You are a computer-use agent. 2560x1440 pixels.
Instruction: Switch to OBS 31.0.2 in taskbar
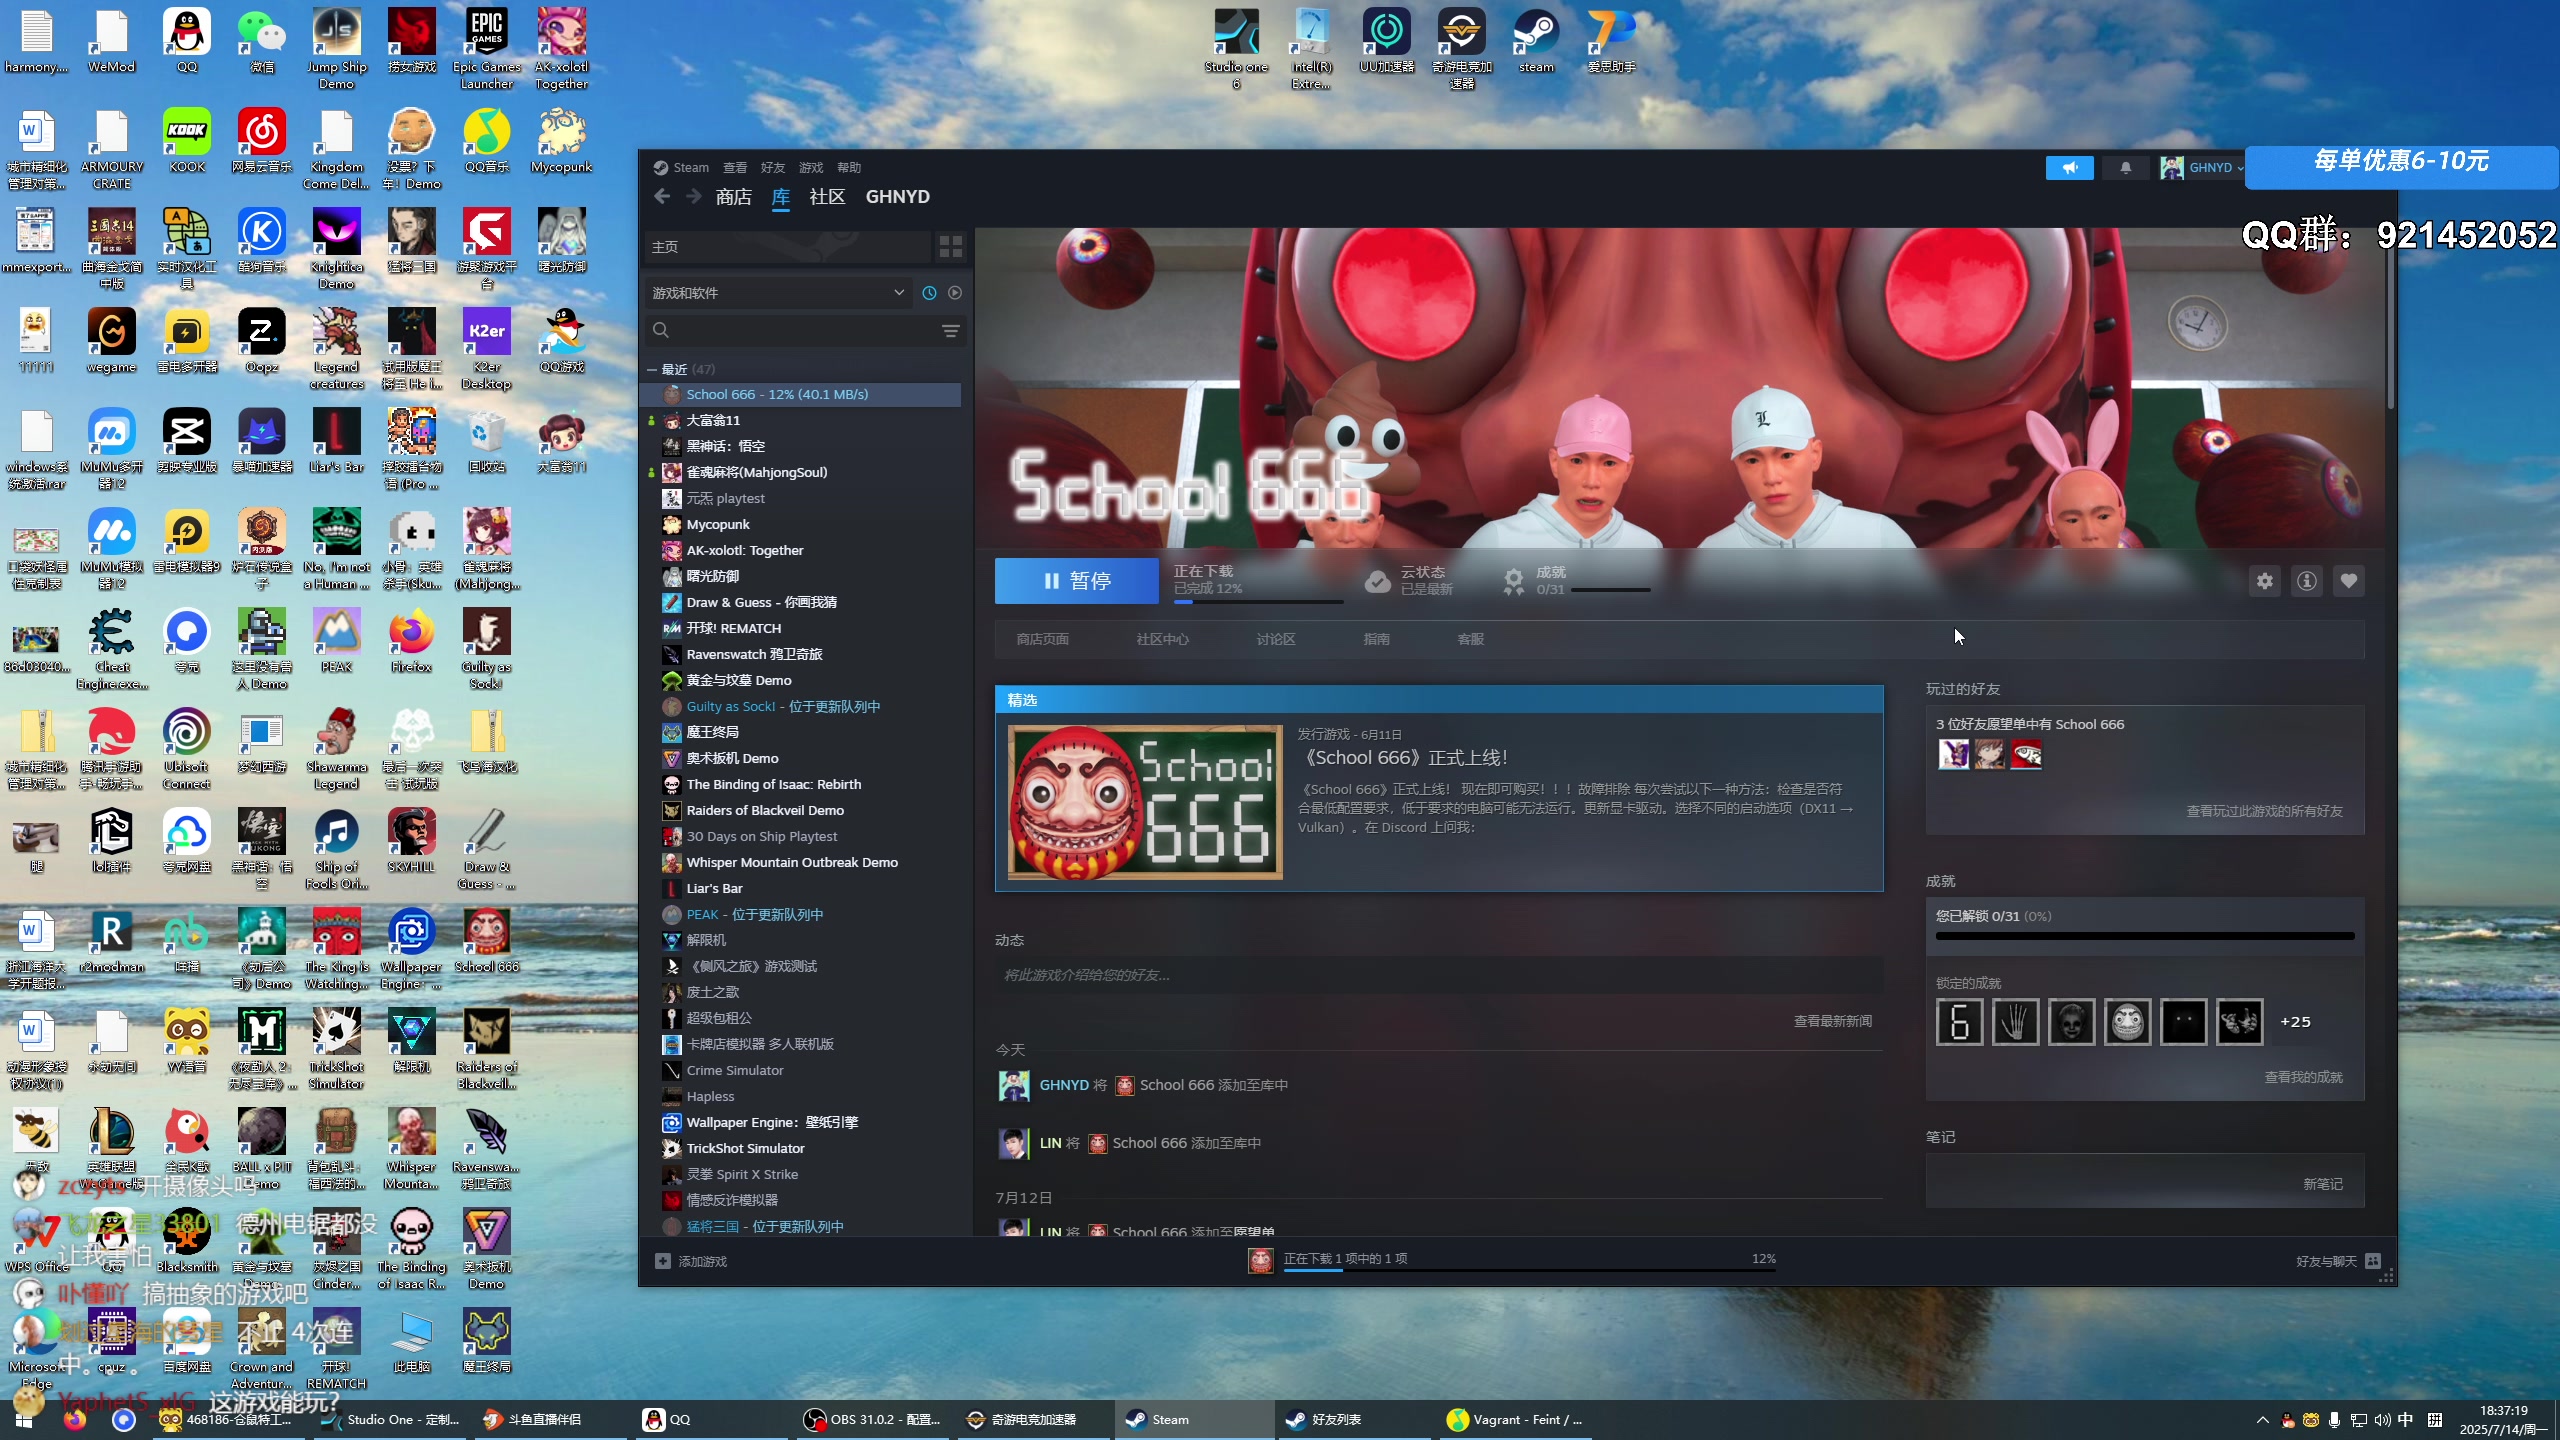coord(872,1420)
